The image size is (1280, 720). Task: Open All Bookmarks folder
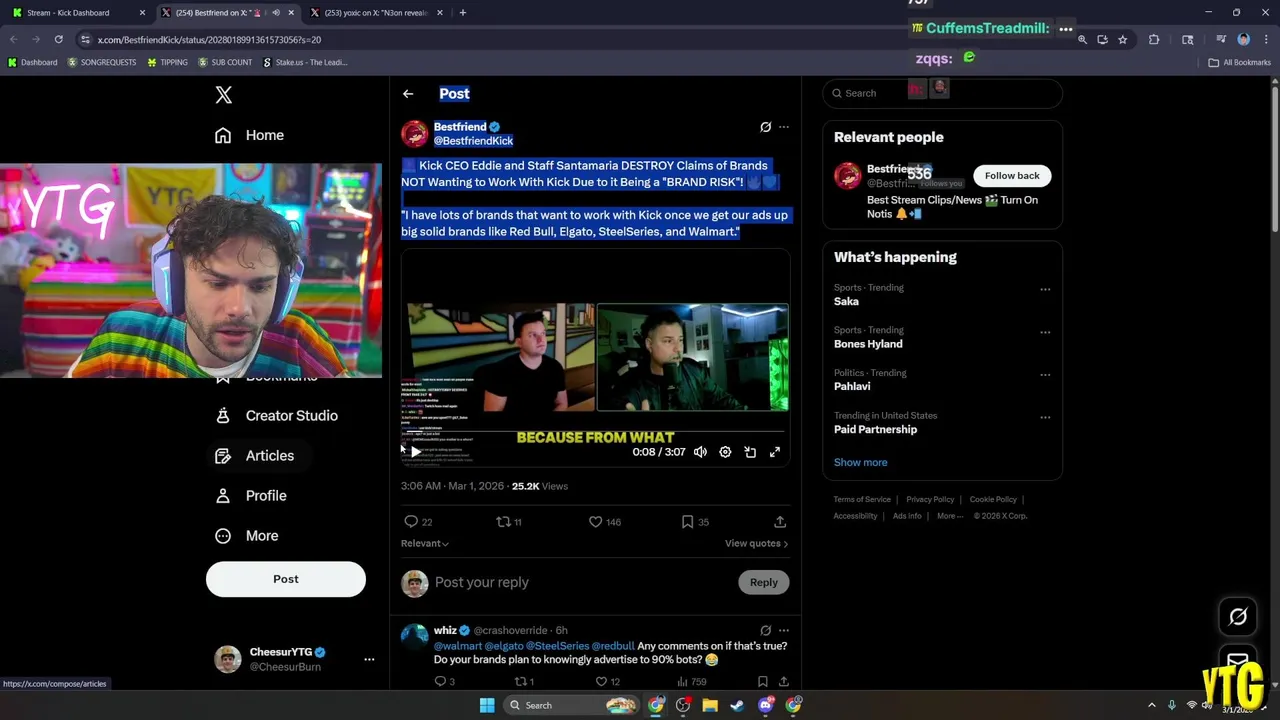[1240, 62]
